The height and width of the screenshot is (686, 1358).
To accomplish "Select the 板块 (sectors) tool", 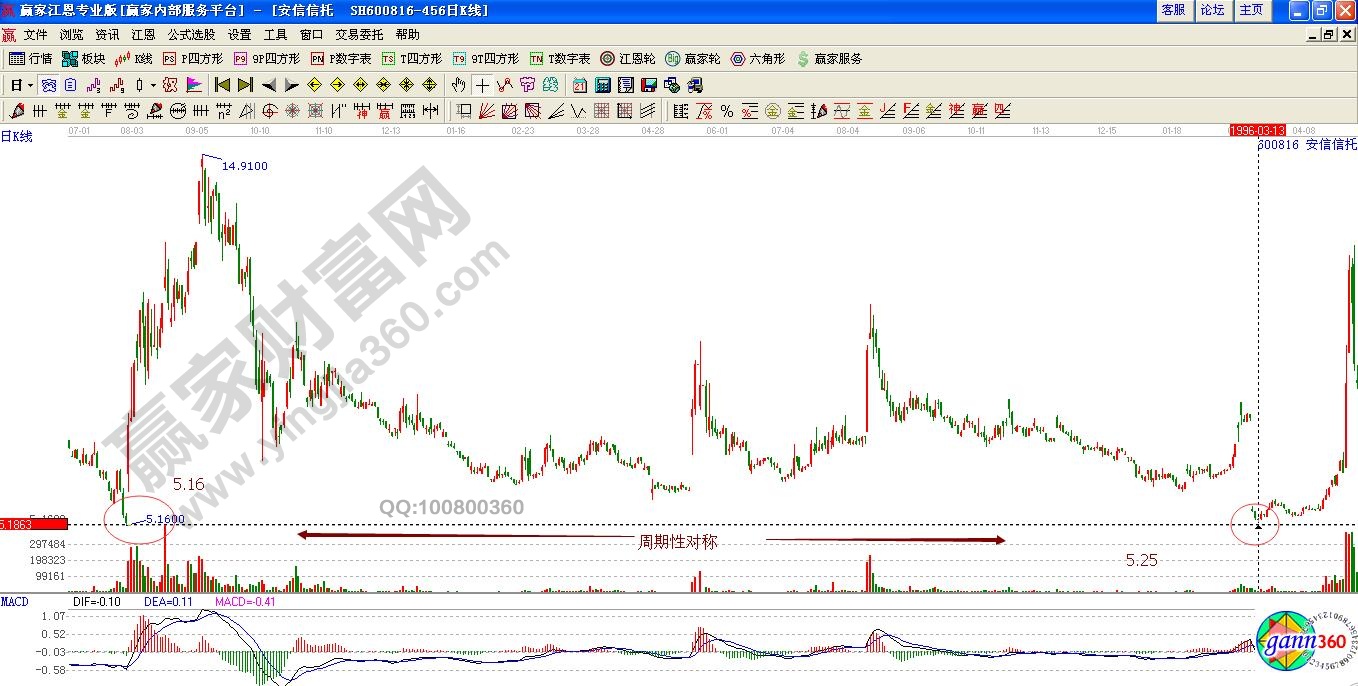I will 85,58.
